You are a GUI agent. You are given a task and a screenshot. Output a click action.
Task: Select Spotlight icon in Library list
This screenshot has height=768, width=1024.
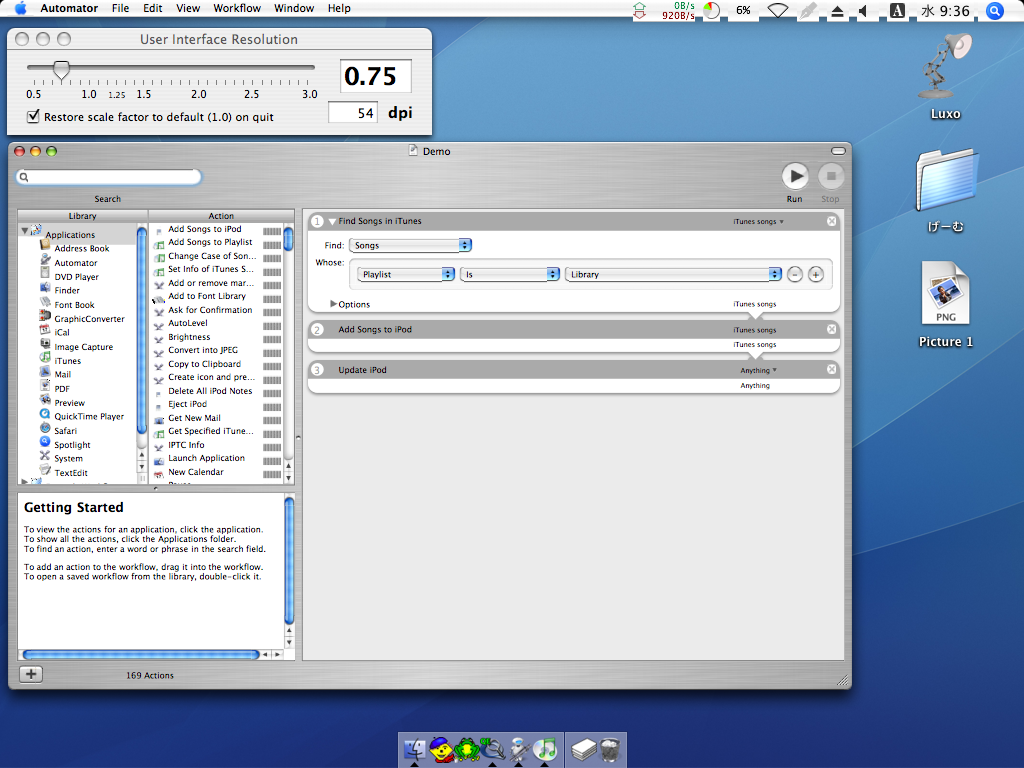coord(45,443)
